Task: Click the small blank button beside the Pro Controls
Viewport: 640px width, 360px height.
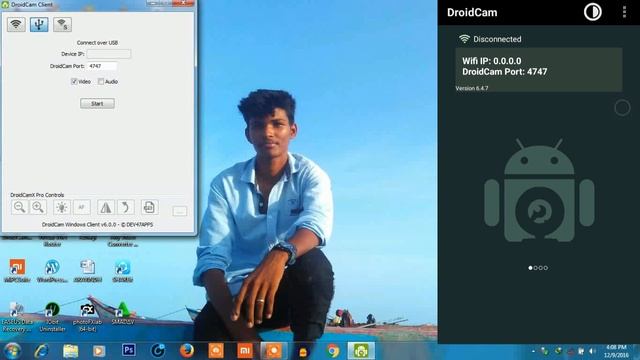Action: [x=180, y=211]
